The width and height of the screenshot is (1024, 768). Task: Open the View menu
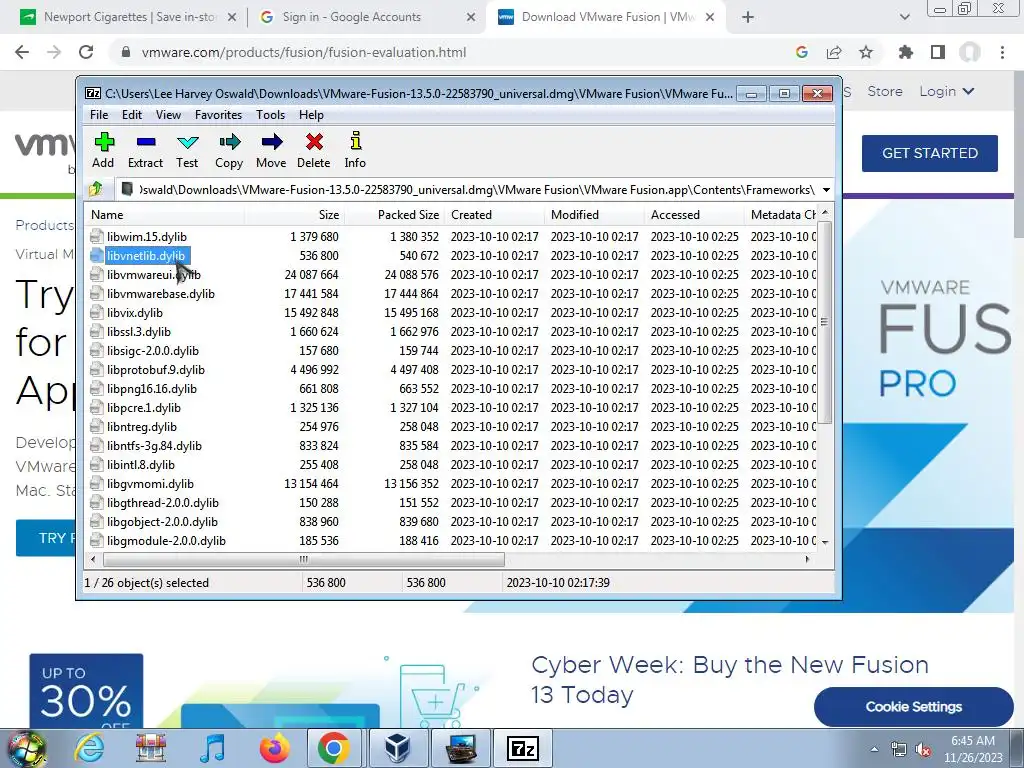(168, 115)
